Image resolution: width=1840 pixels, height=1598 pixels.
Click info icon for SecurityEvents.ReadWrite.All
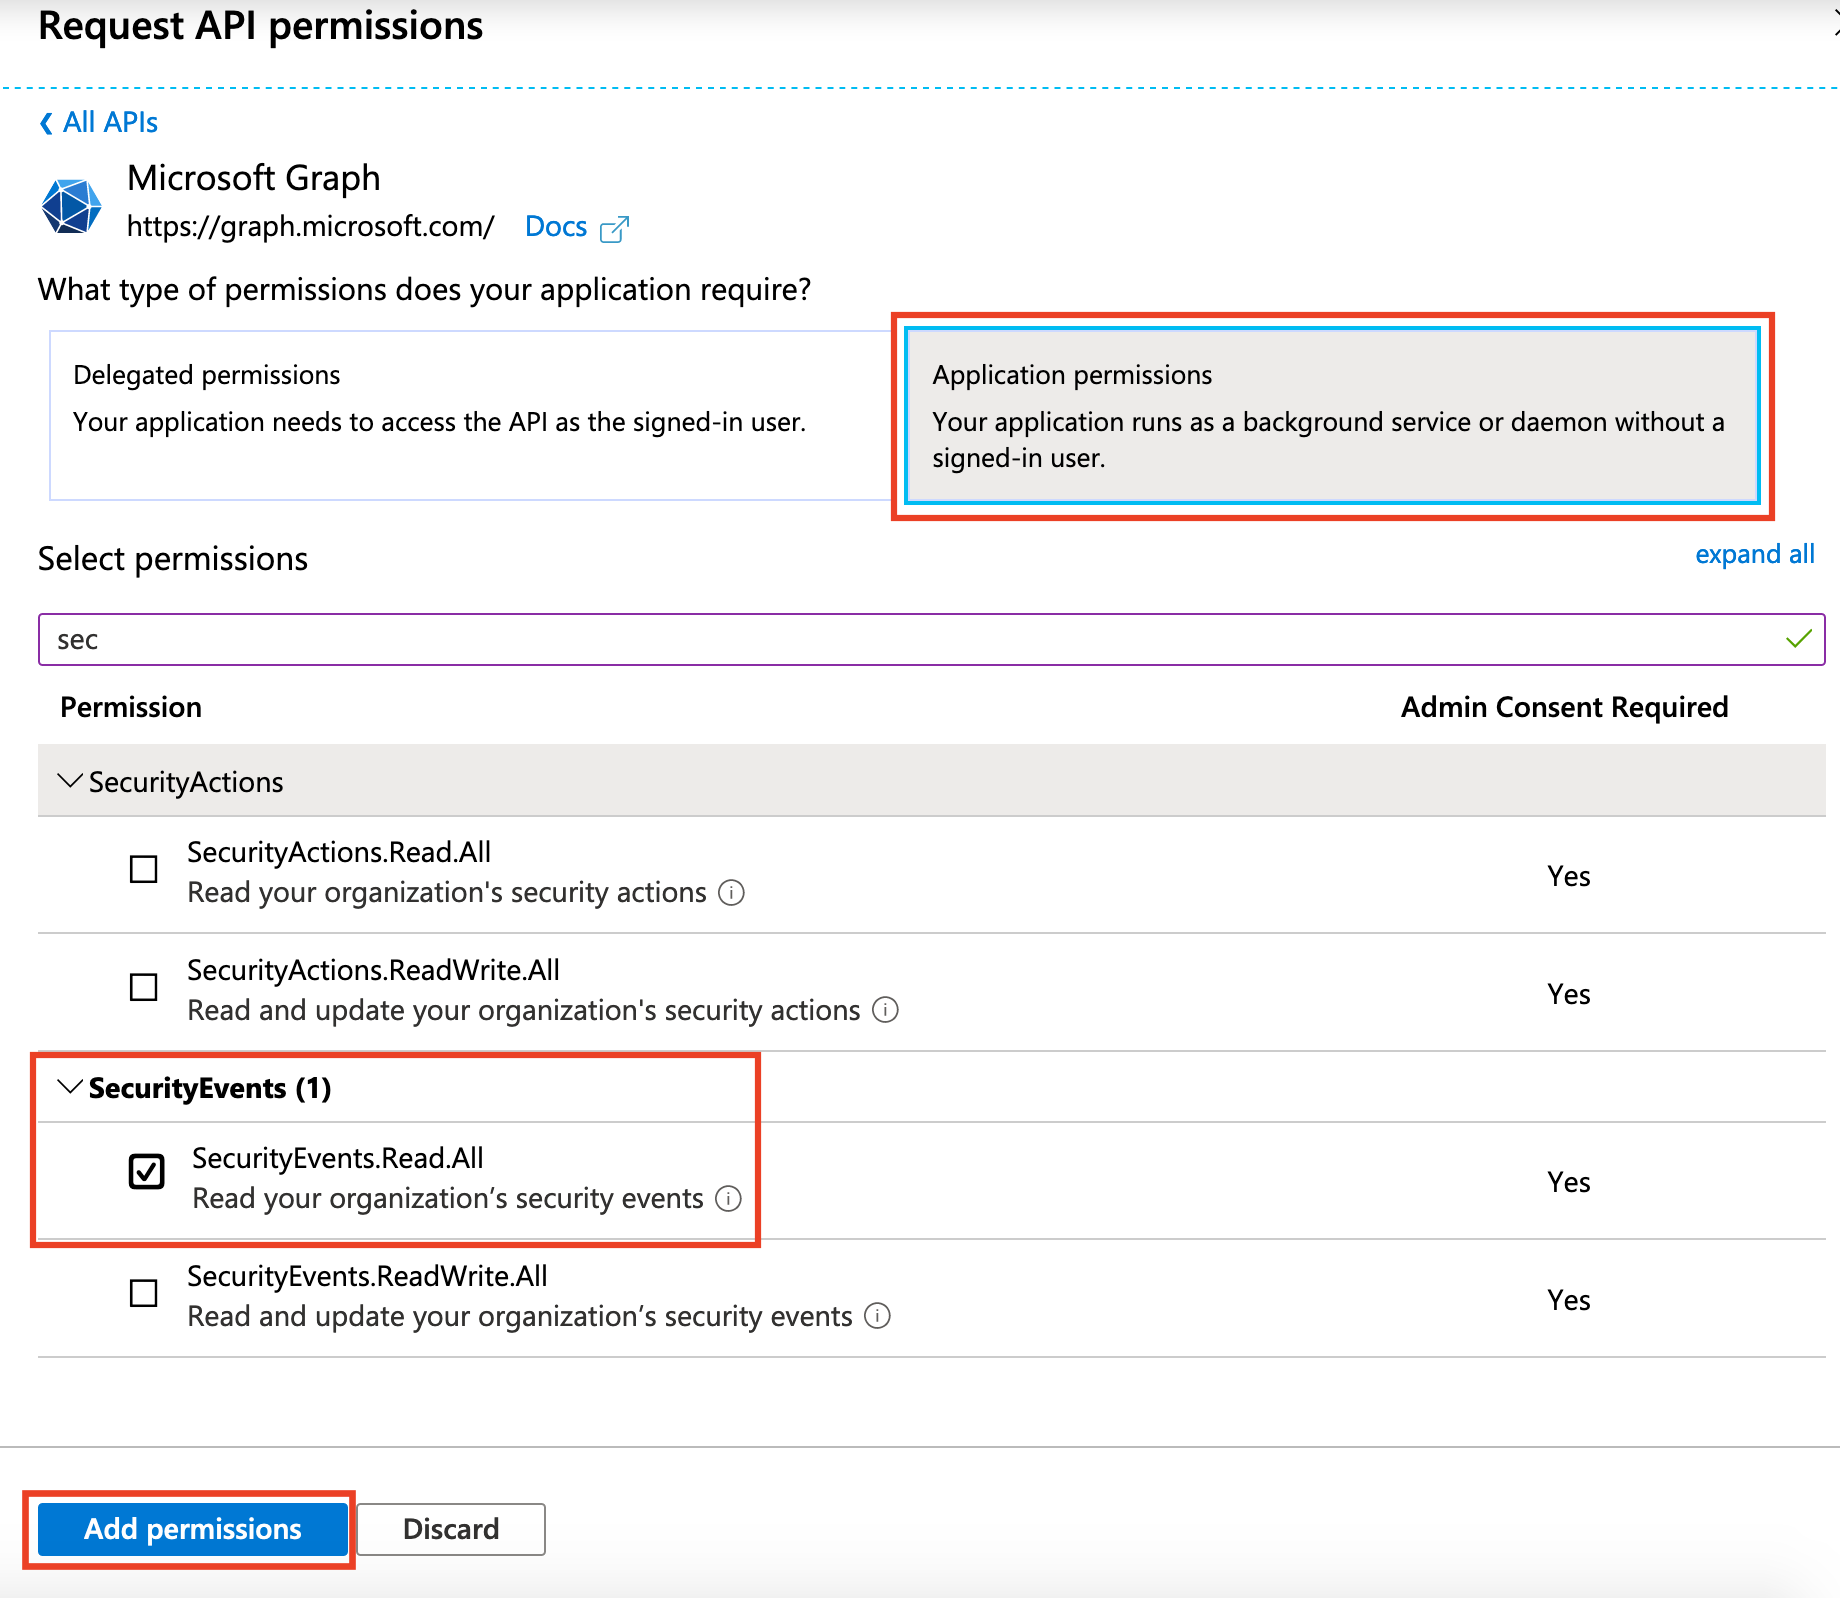pyautogui.click(x=877, y=1316)
